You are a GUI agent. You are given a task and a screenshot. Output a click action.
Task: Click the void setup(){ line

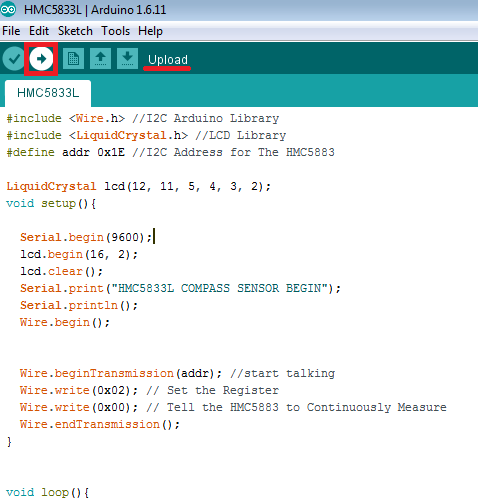[x=51, y=203]
